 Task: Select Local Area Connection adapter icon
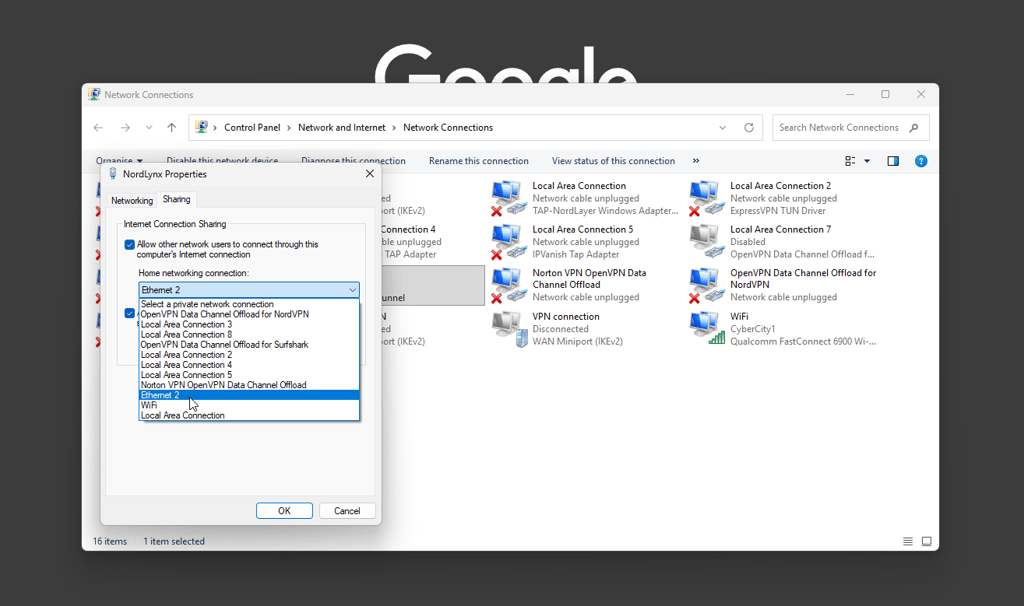(x=508, y=199)
